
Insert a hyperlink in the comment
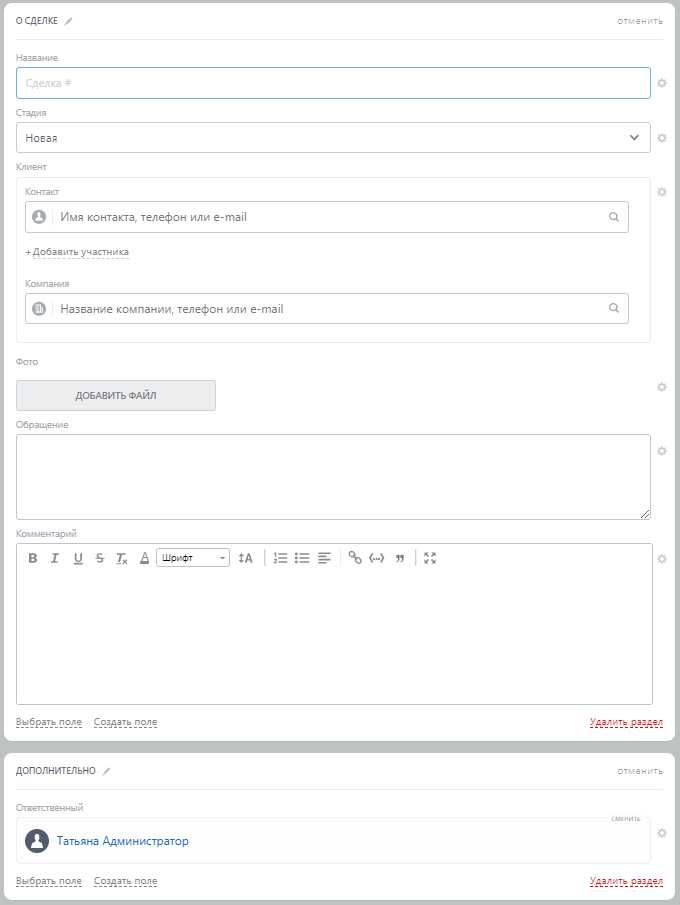point(355,558)
